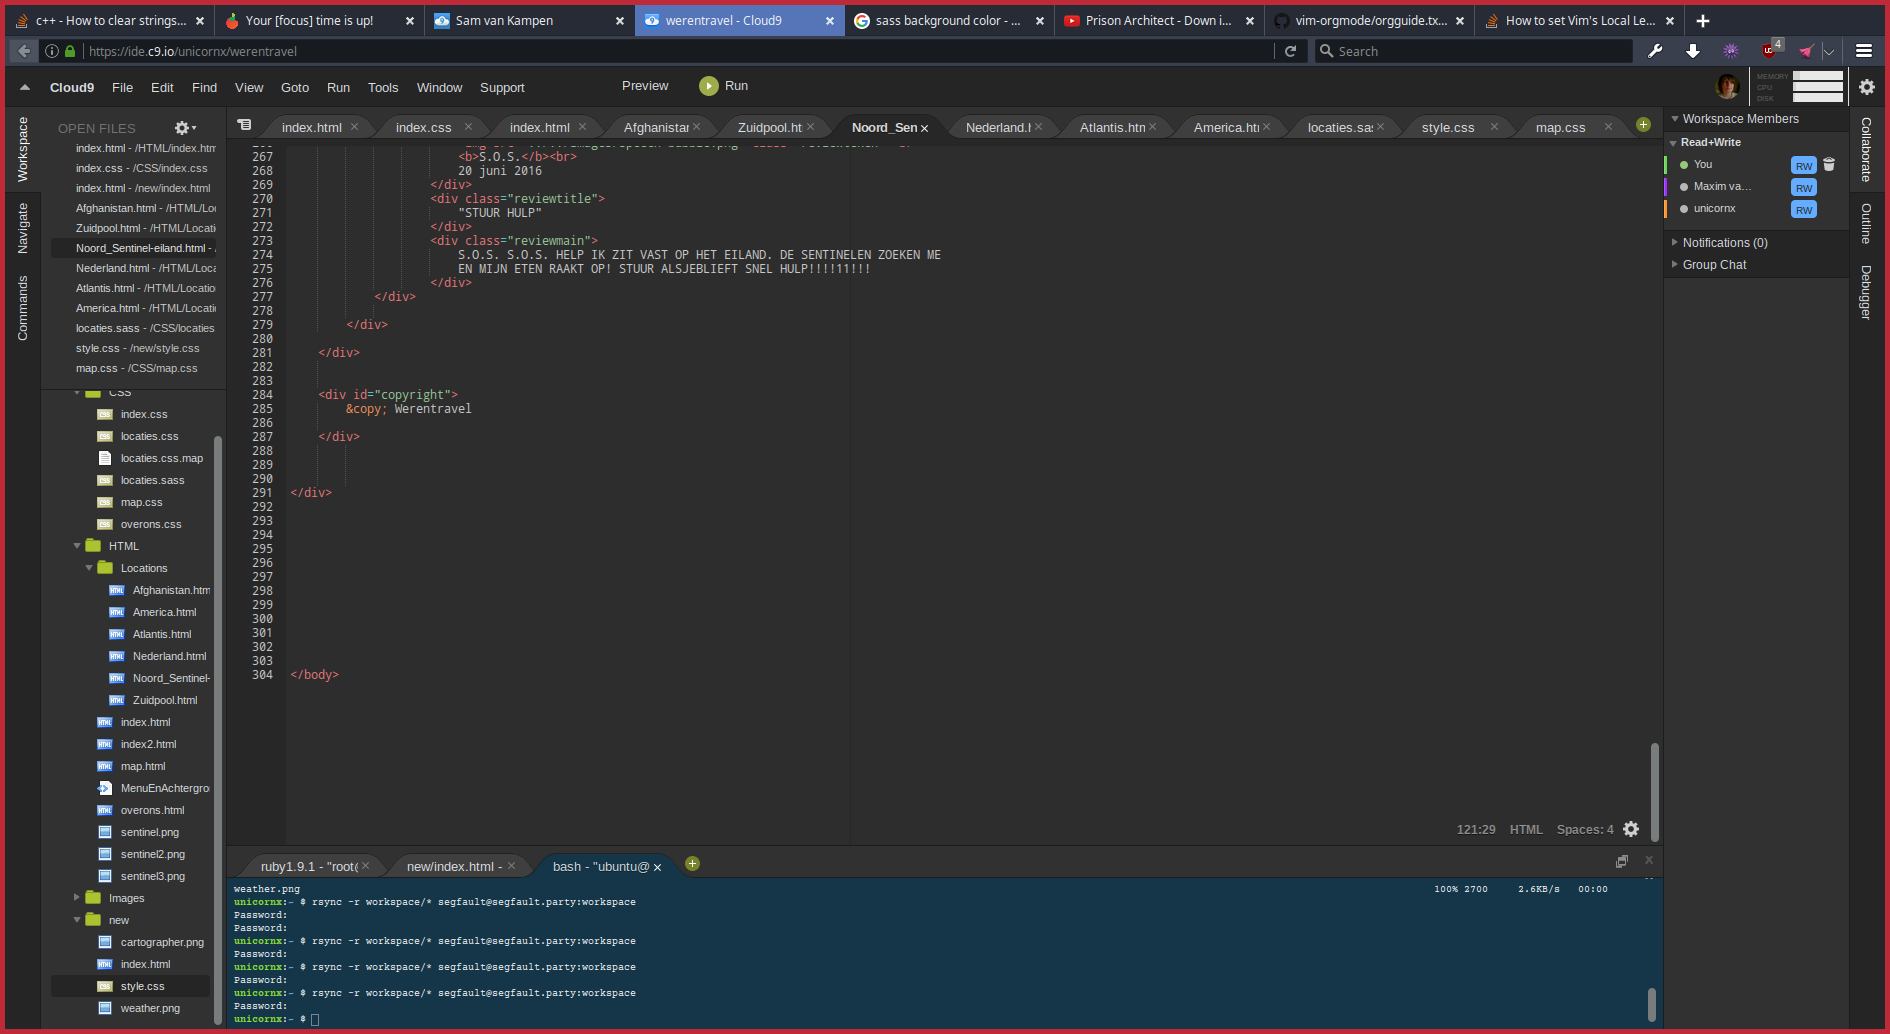Click the trash icon next to You

click(x=1829, y=165)
